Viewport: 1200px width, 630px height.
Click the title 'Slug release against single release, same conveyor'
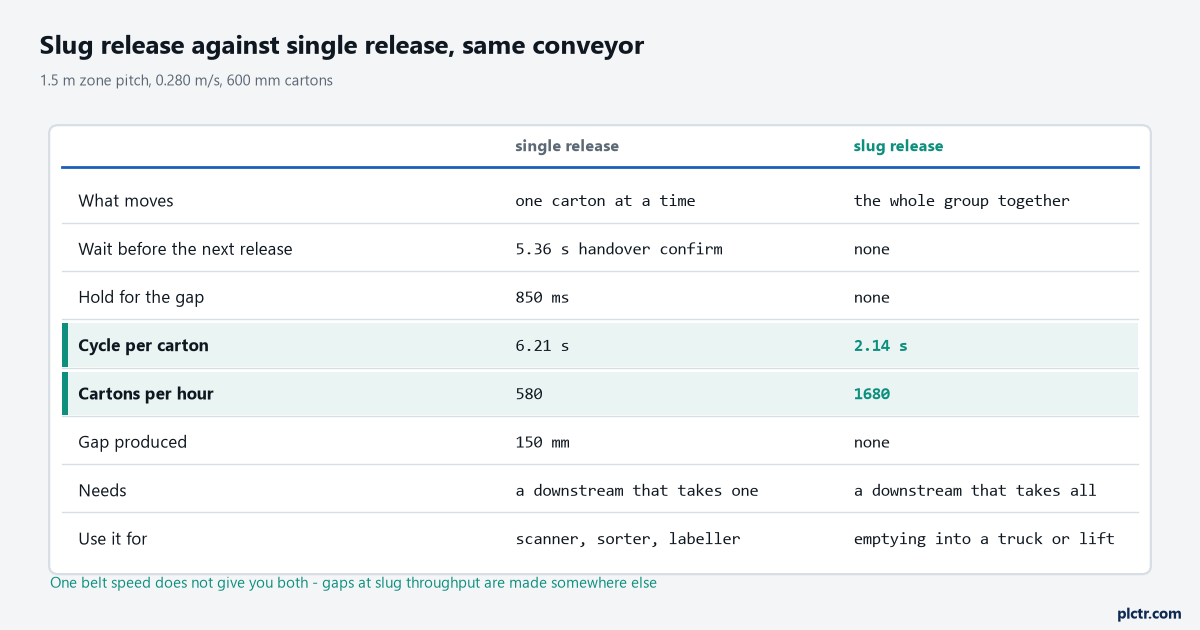[342, 45]
